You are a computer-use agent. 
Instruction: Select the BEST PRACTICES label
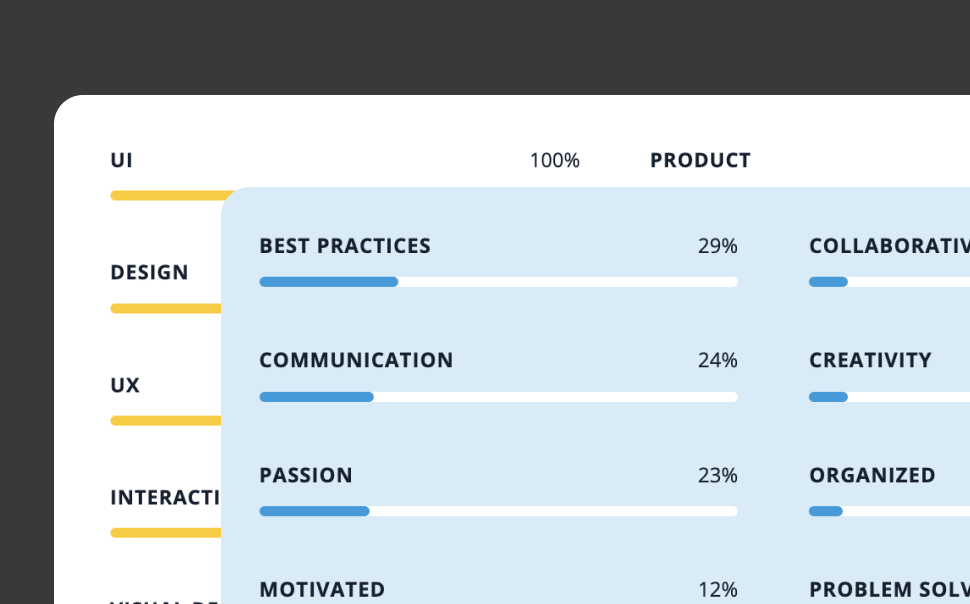tap(345, 246)
